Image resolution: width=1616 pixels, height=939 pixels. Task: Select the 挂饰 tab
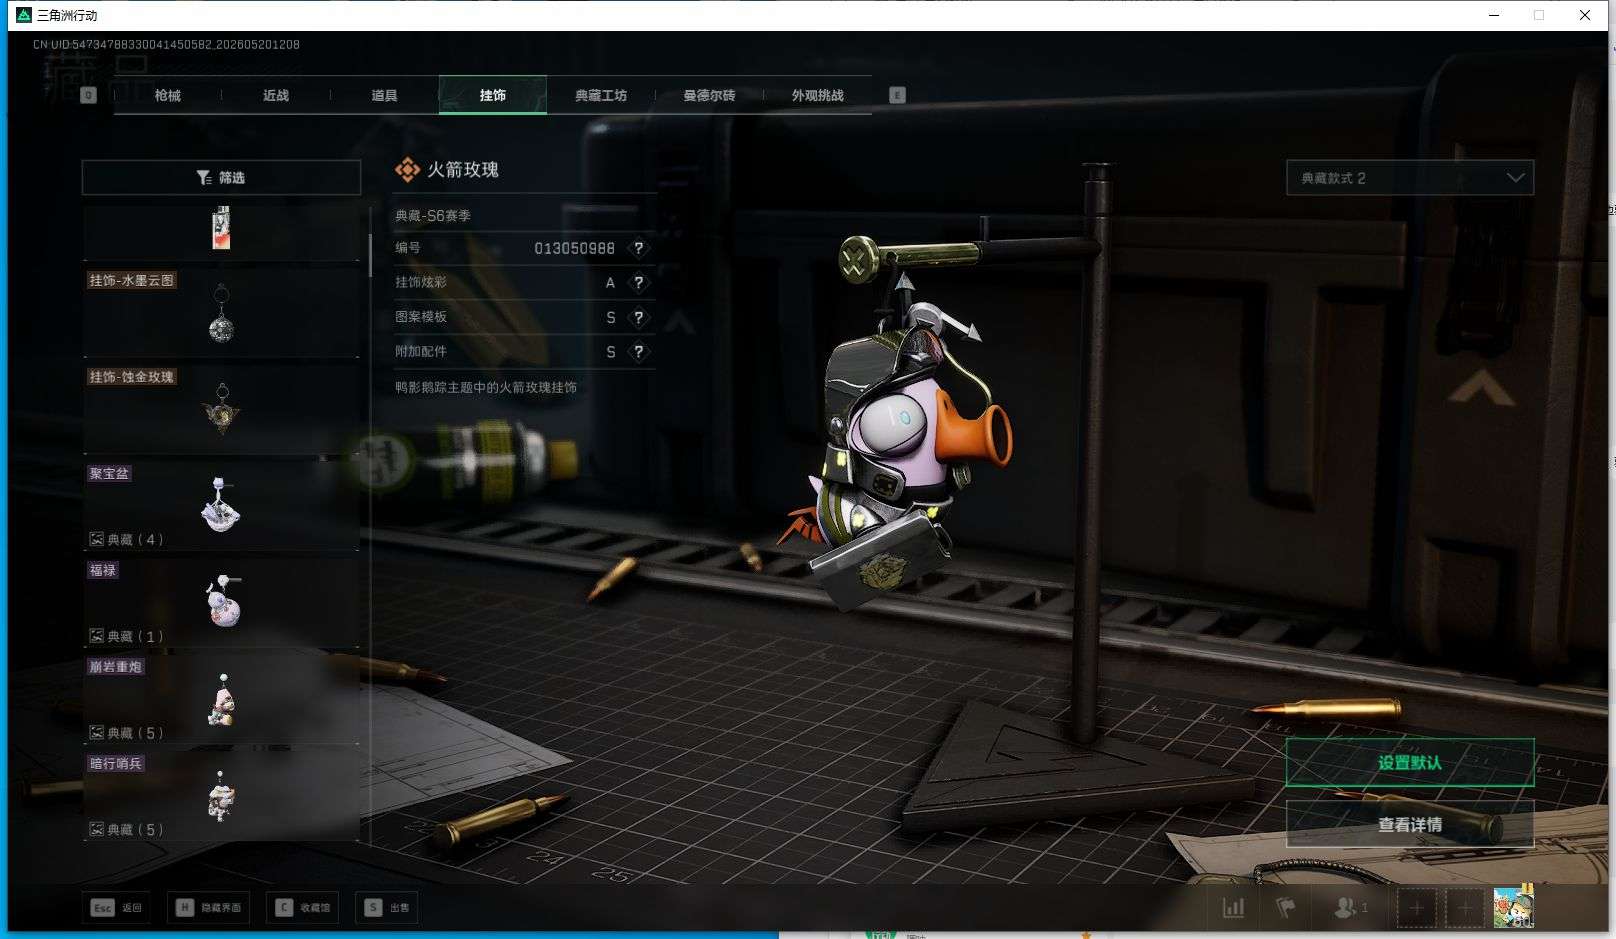click(493, 95)
